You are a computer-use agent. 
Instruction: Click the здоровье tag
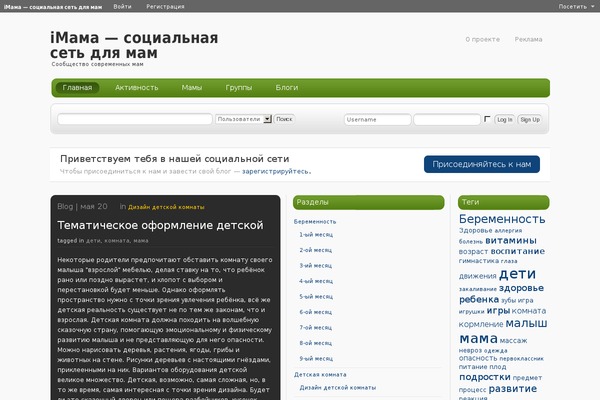[x=521, y=288]
